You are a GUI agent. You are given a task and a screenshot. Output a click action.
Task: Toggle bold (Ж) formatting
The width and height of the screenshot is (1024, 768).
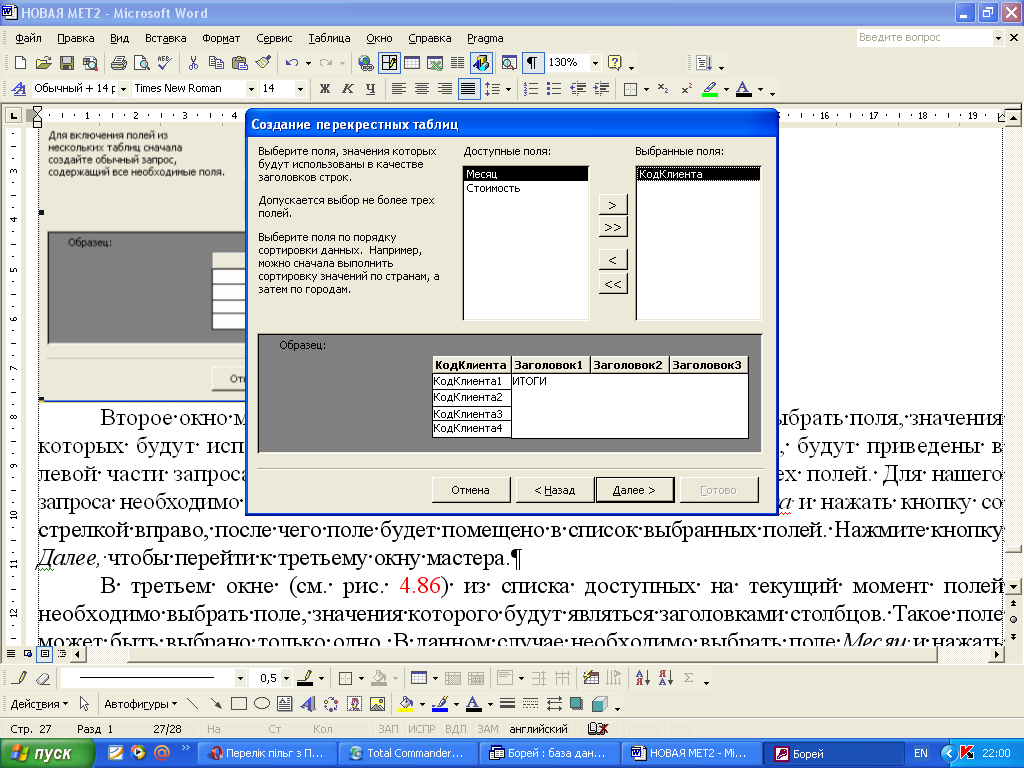click(325, 89)
